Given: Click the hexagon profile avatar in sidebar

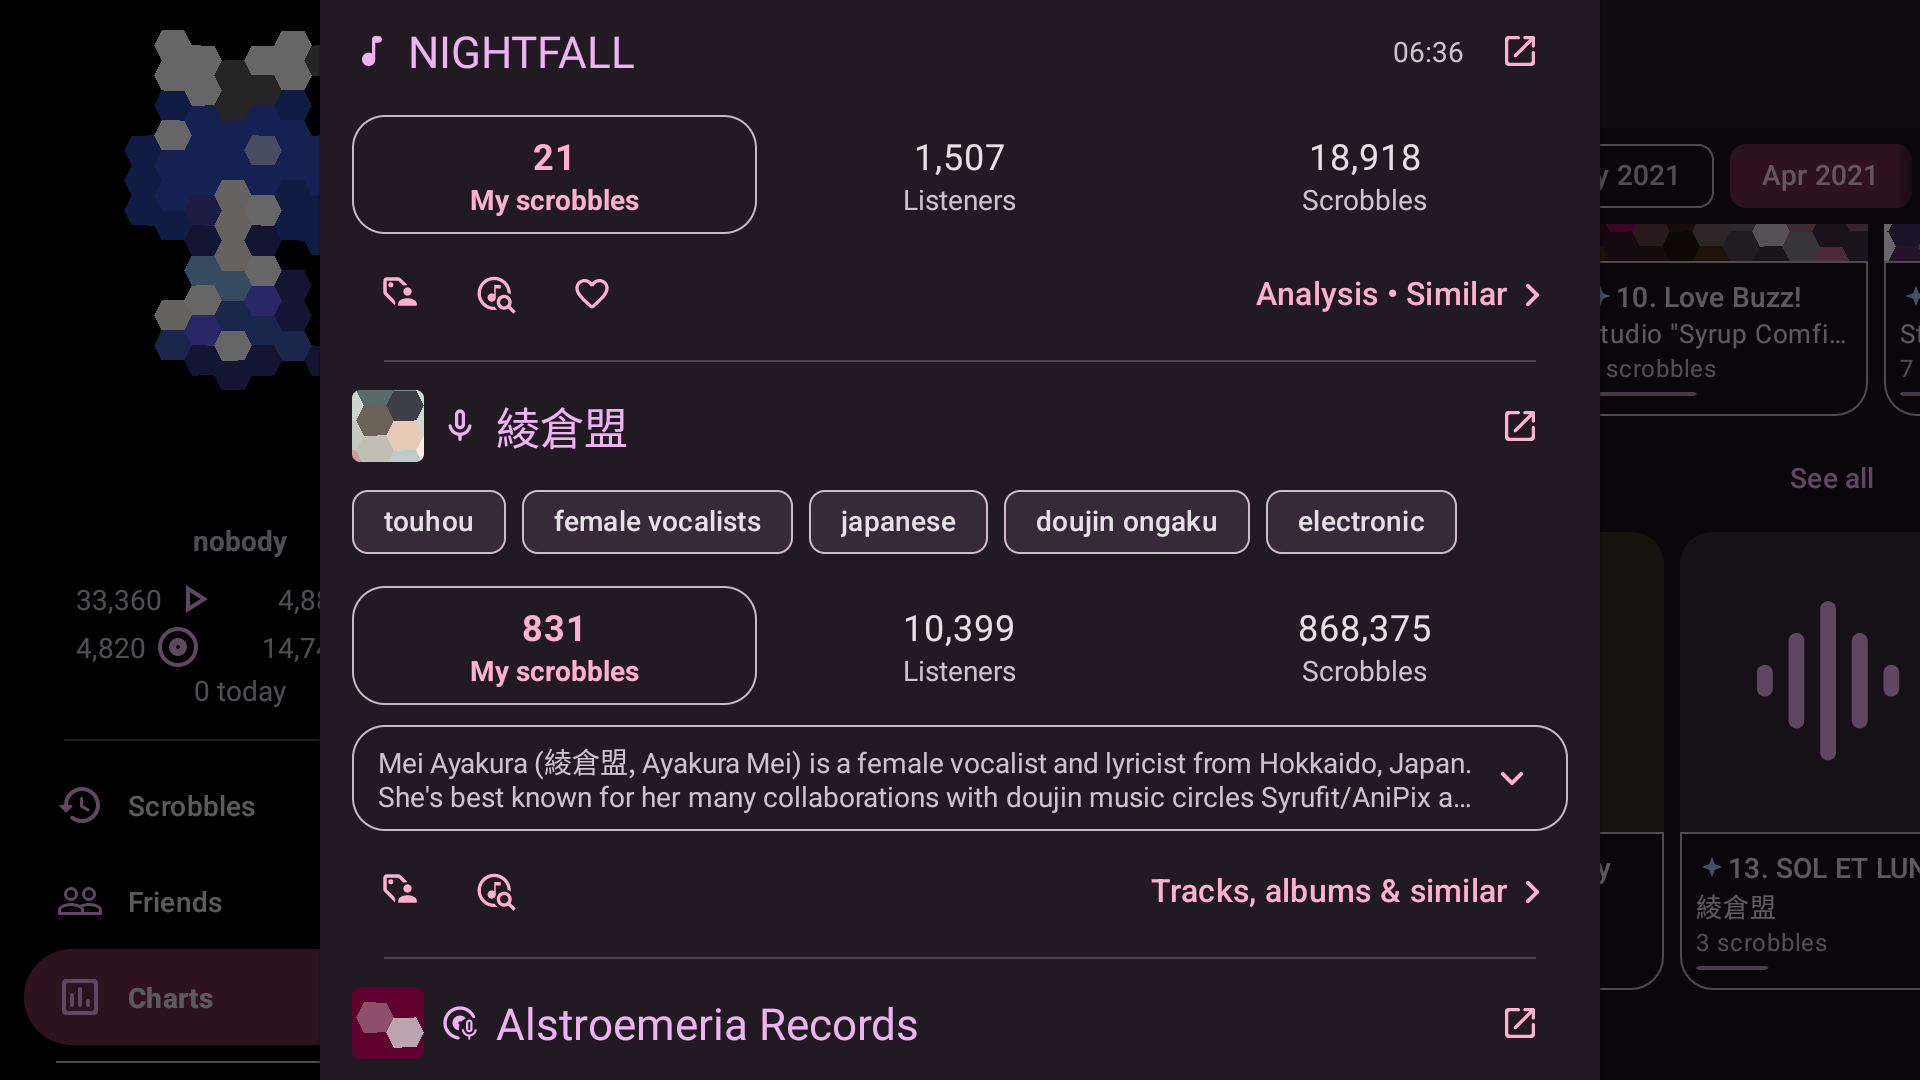Looking at the screenshot, I should click(x=222, y=210).
